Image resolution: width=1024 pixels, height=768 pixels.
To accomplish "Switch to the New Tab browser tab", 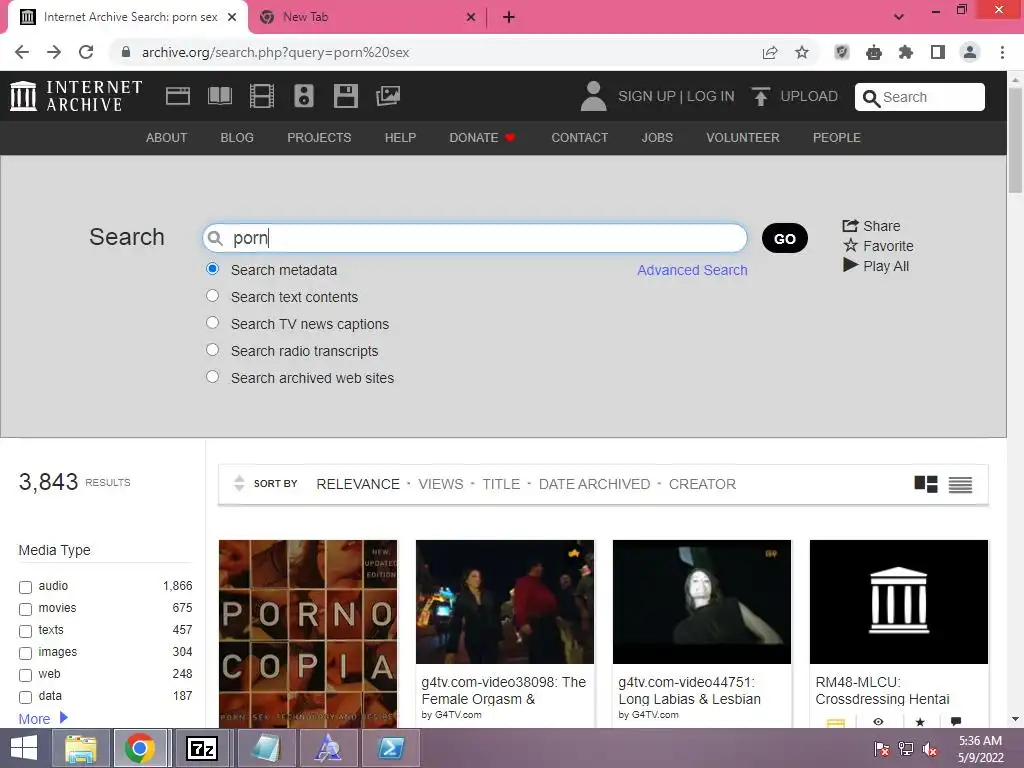I will point(366,18).
